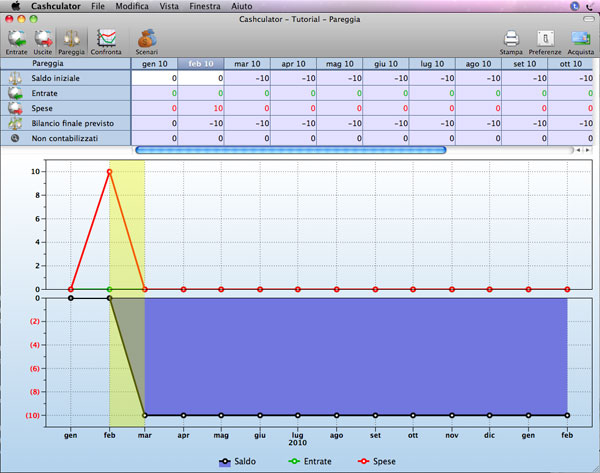Open Preferenze settings
Image resolution: width=600 pixels, height=473 pixels.
pyautogui.click(x=544, y=39)
